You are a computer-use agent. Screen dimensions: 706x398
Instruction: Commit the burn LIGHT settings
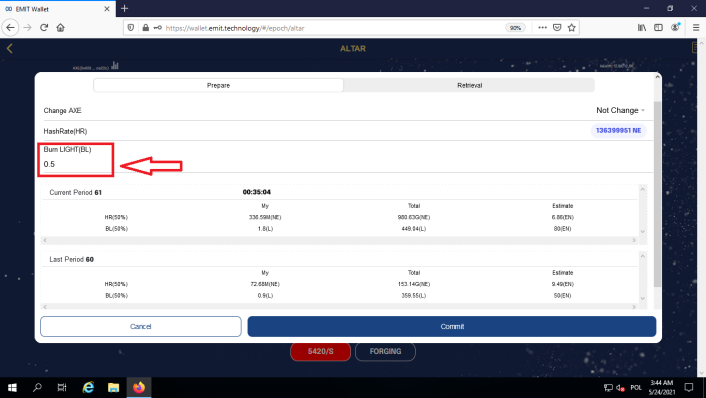pyautogui.click(x=452, y=326)
